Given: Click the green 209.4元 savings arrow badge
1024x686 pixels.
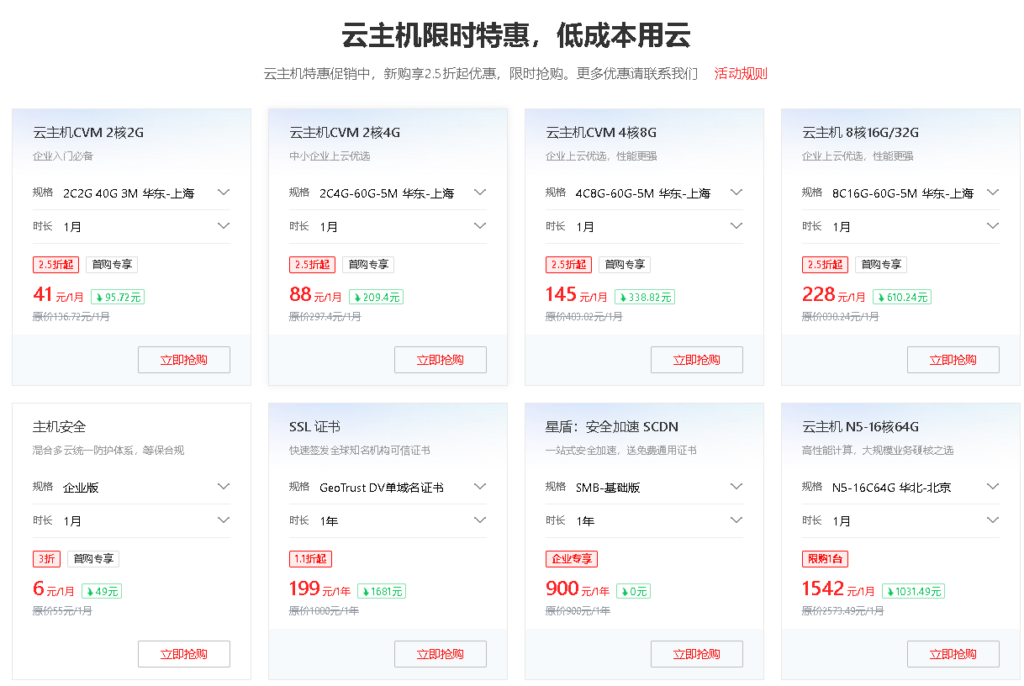Looking at the screenshot, I should pos(376,297).
